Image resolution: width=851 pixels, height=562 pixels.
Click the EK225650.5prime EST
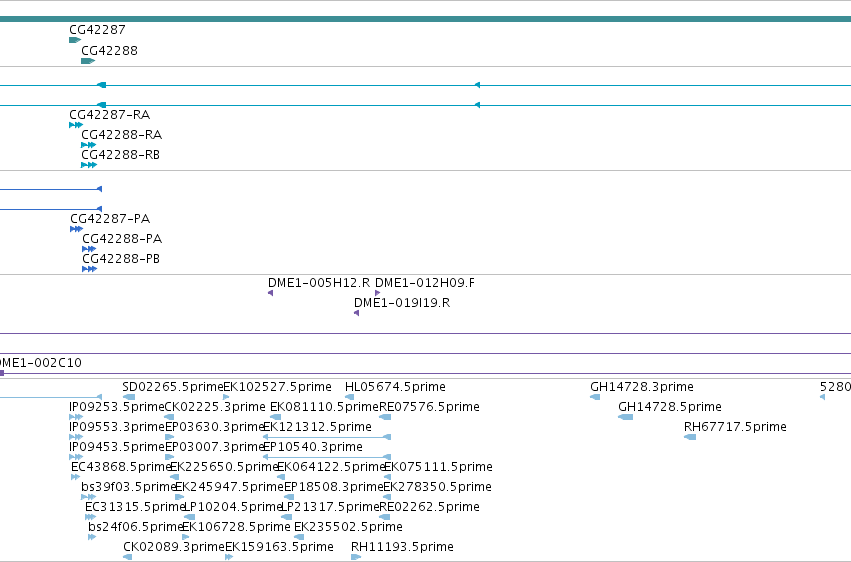(224, 467)
